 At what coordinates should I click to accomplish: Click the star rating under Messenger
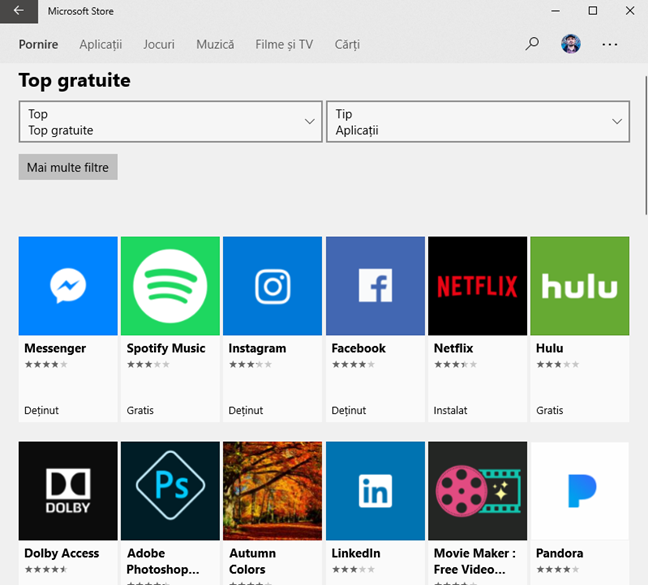click(46, 364)
